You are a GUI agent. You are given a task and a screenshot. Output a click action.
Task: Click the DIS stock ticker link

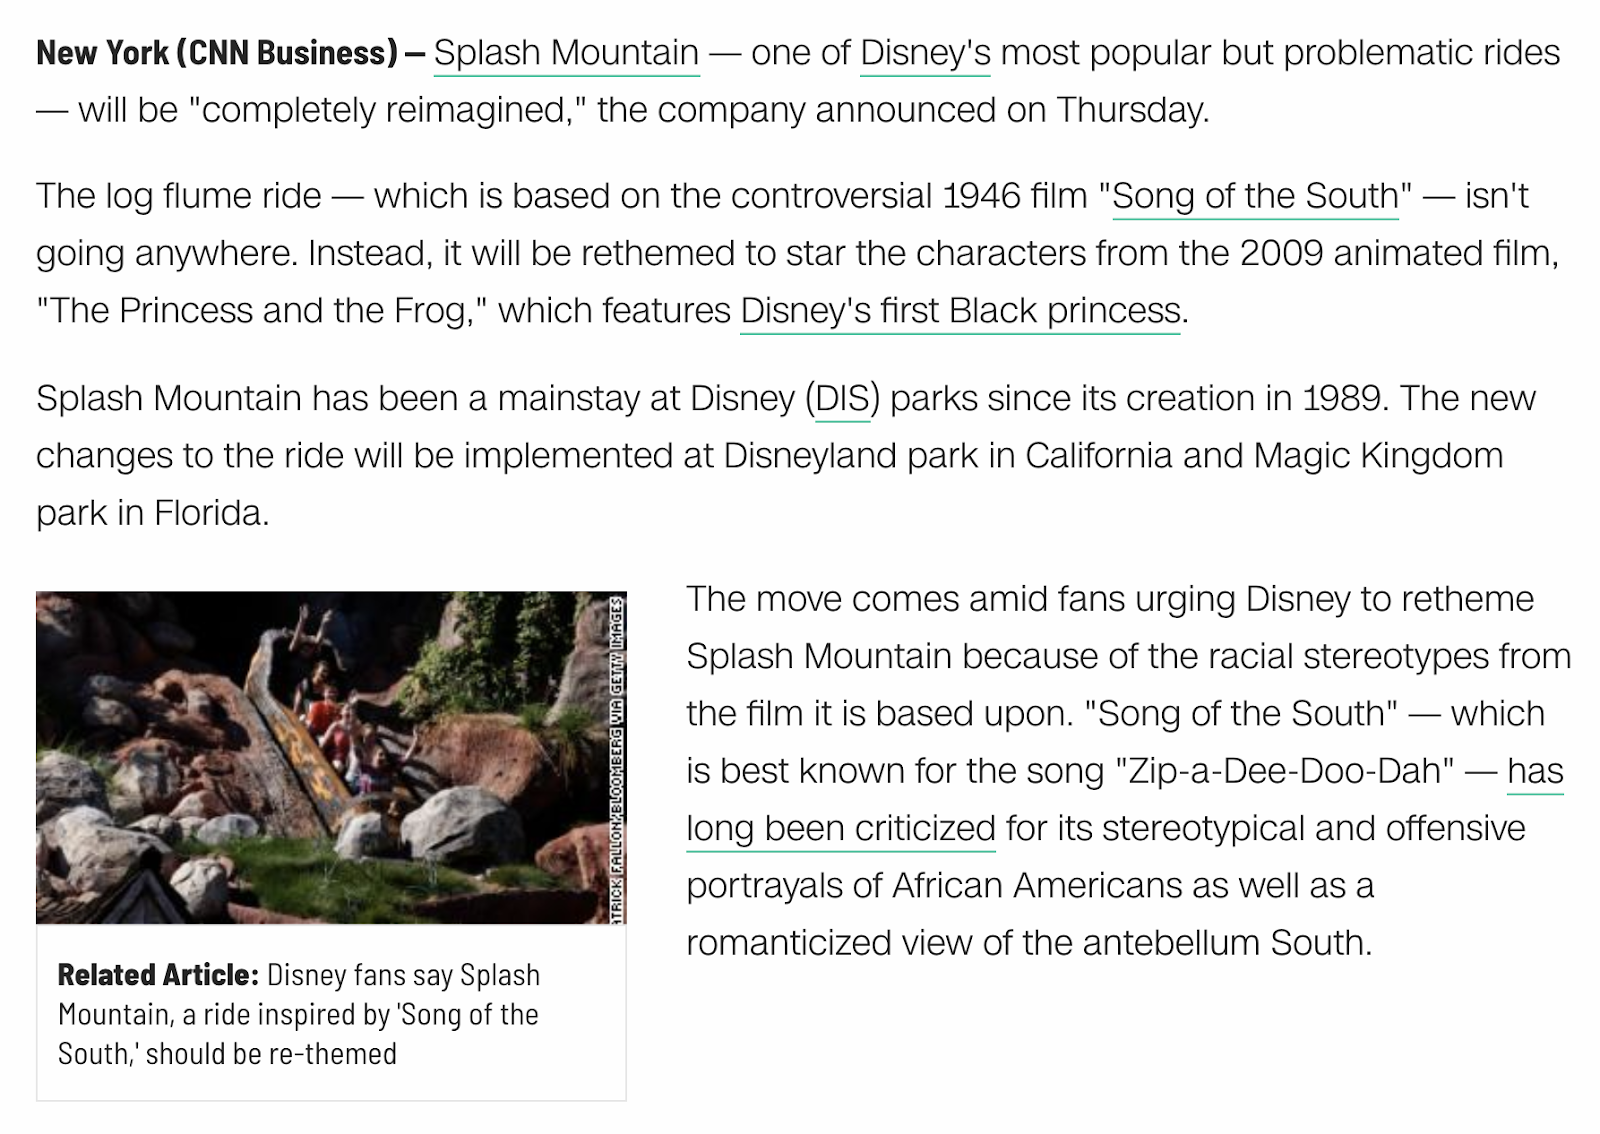pos(842,399)
